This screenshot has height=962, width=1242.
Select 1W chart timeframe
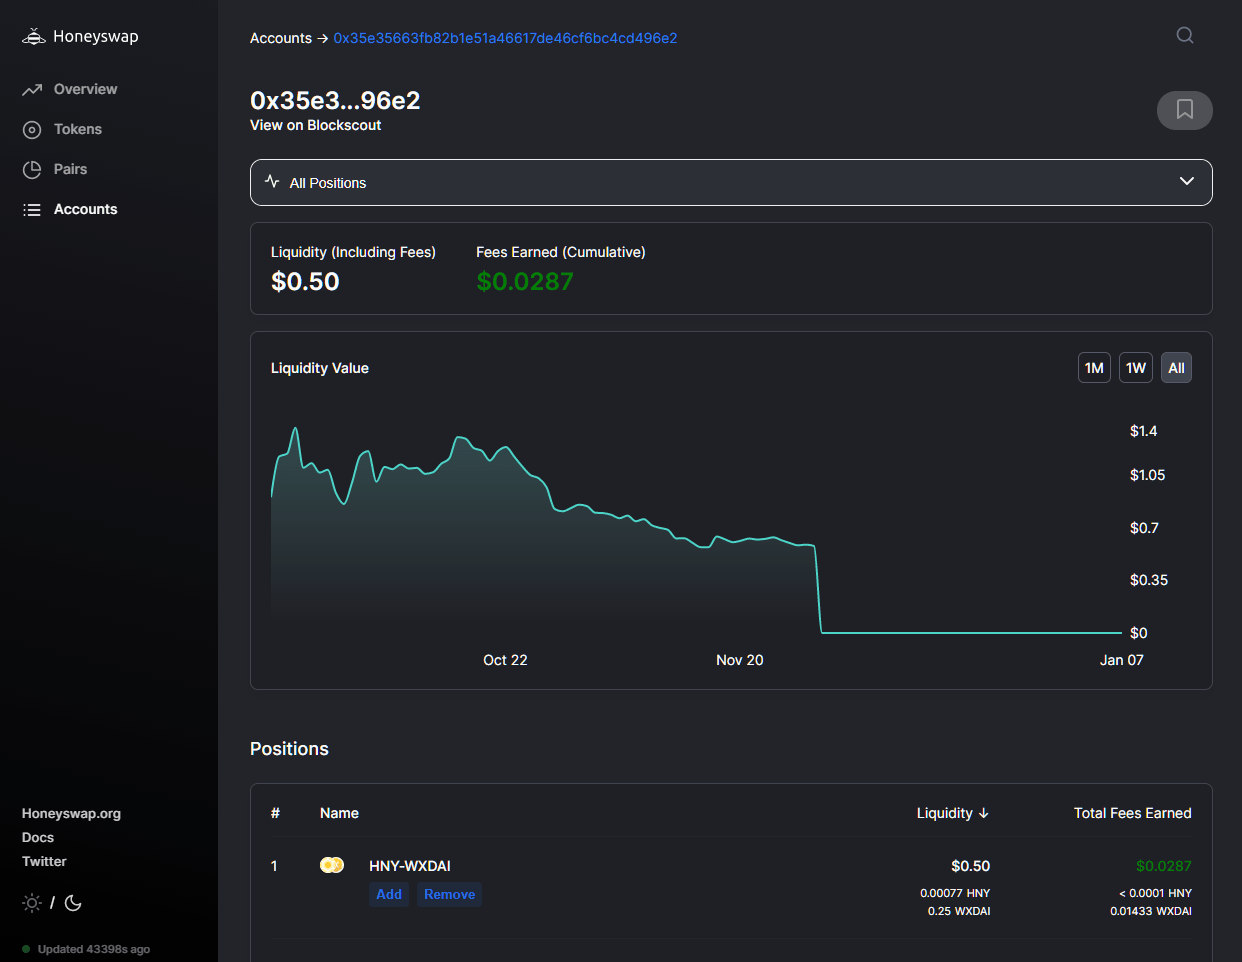[x=1136, y=368]
